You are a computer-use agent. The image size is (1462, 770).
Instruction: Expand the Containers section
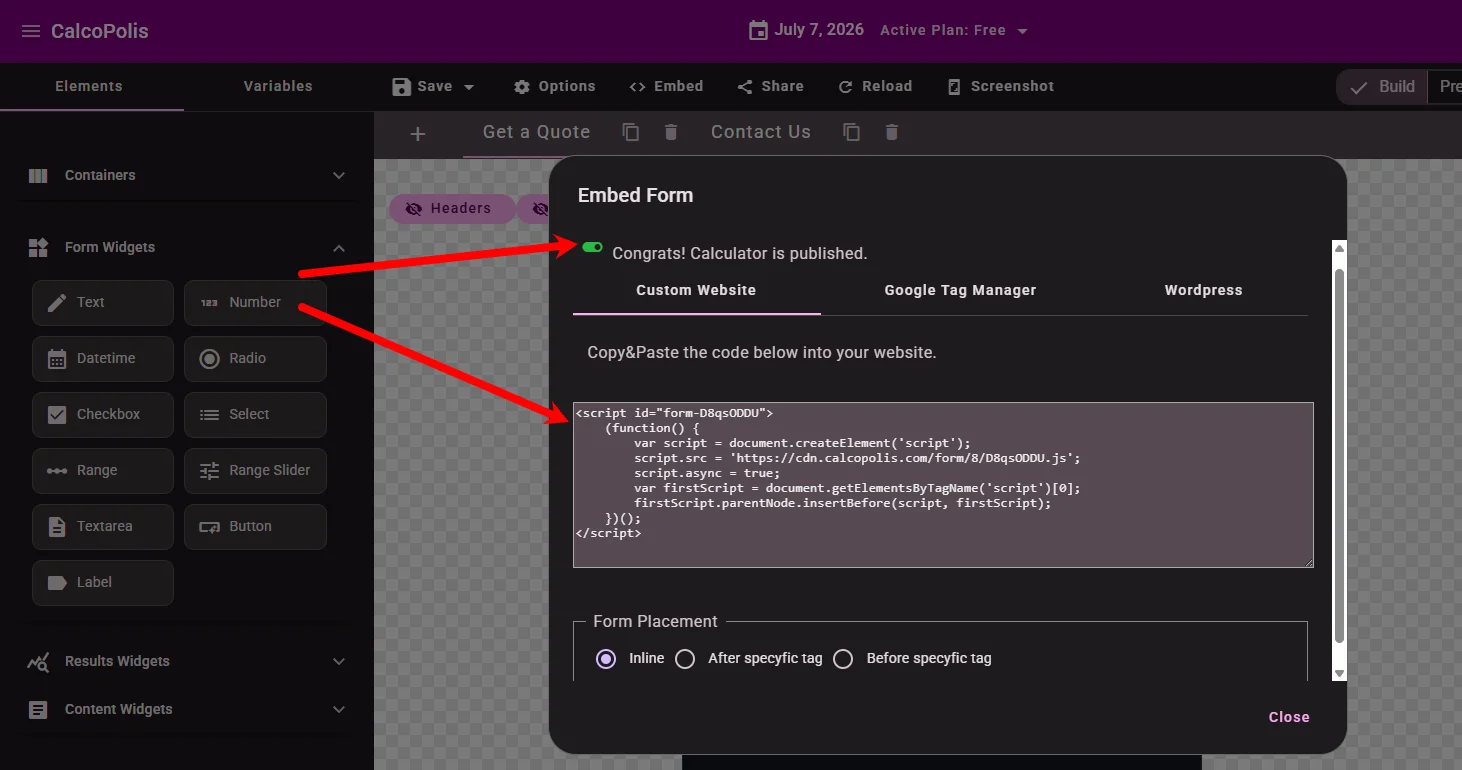click(x=187, y=175)
